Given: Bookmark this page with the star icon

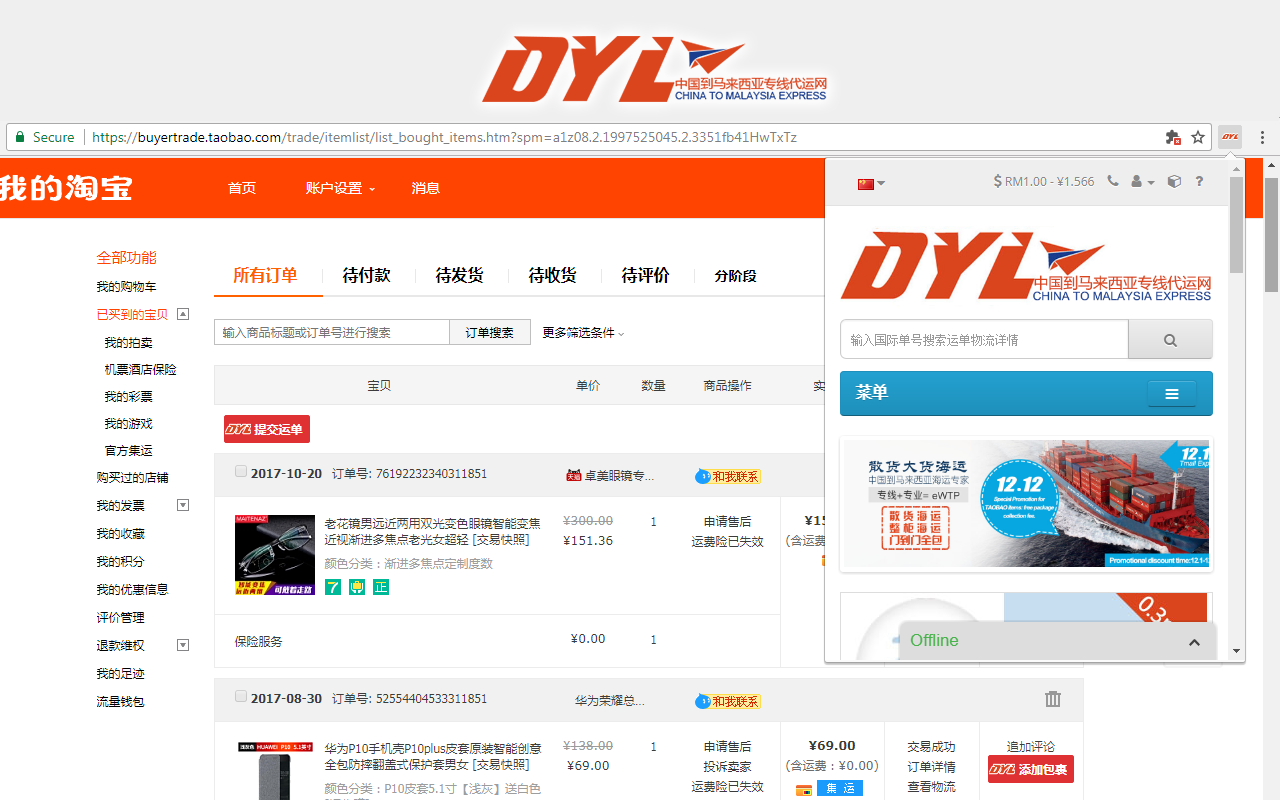Looking at the screenshot, I should [x=1198, y=137].
